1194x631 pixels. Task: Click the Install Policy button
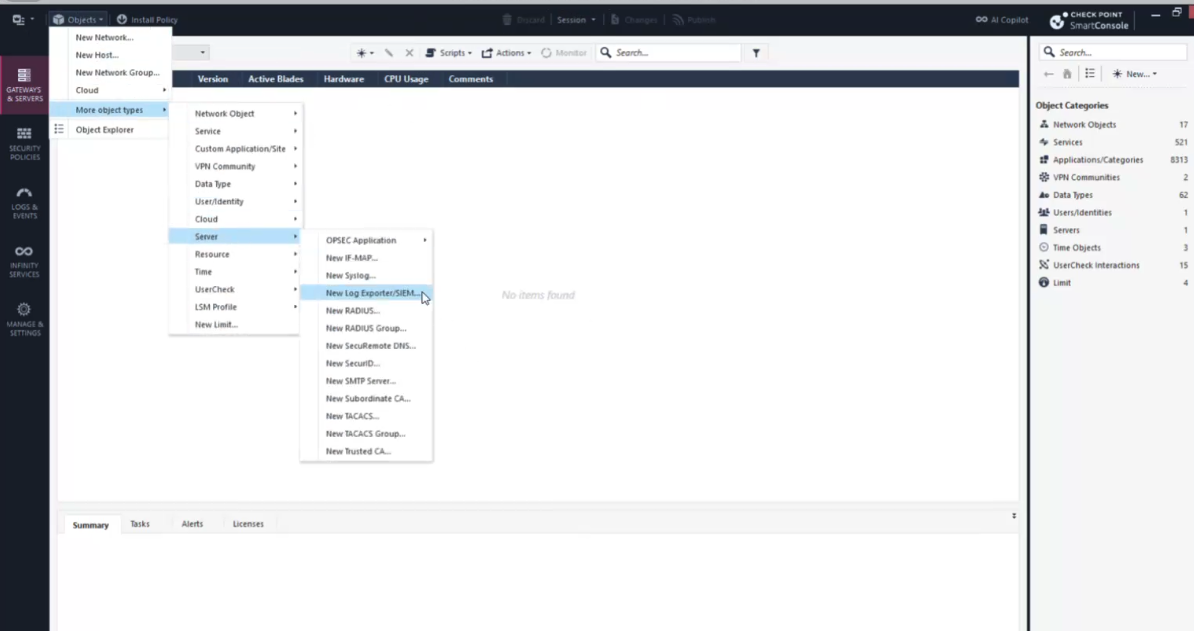pos(147,20)
